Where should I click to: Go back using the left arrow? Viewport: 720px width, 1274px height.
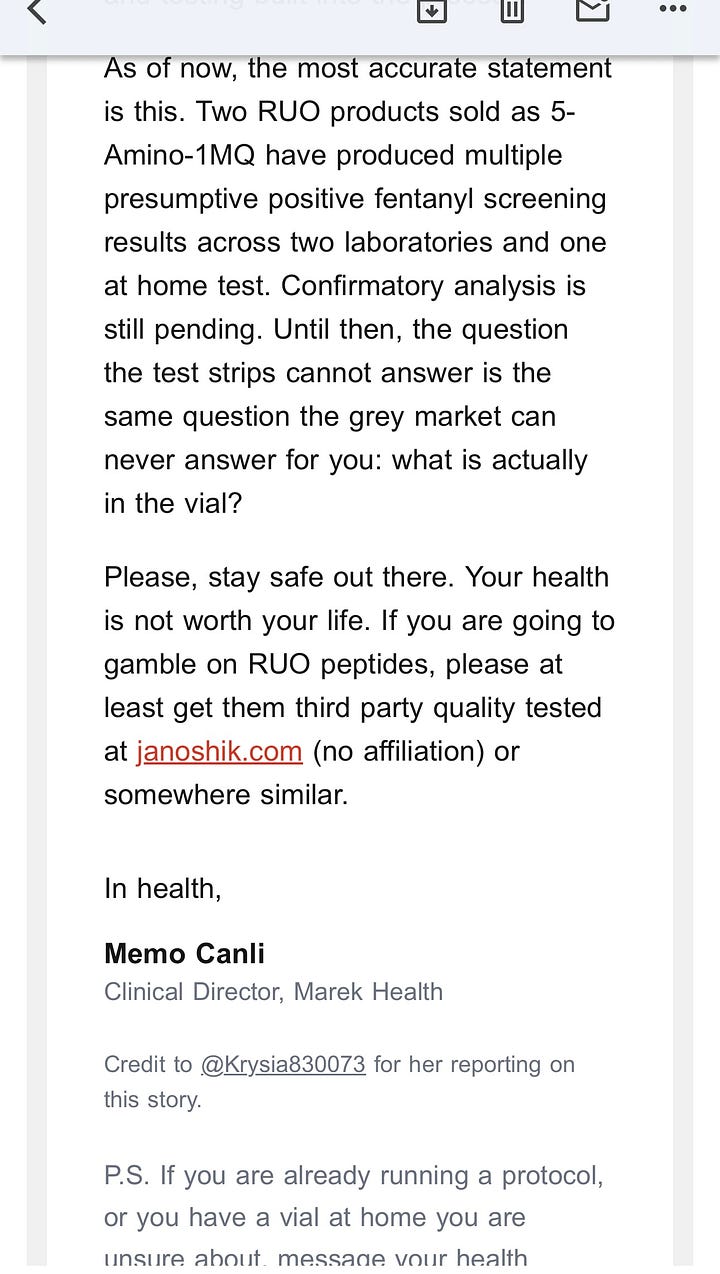[x=36, y=11]
